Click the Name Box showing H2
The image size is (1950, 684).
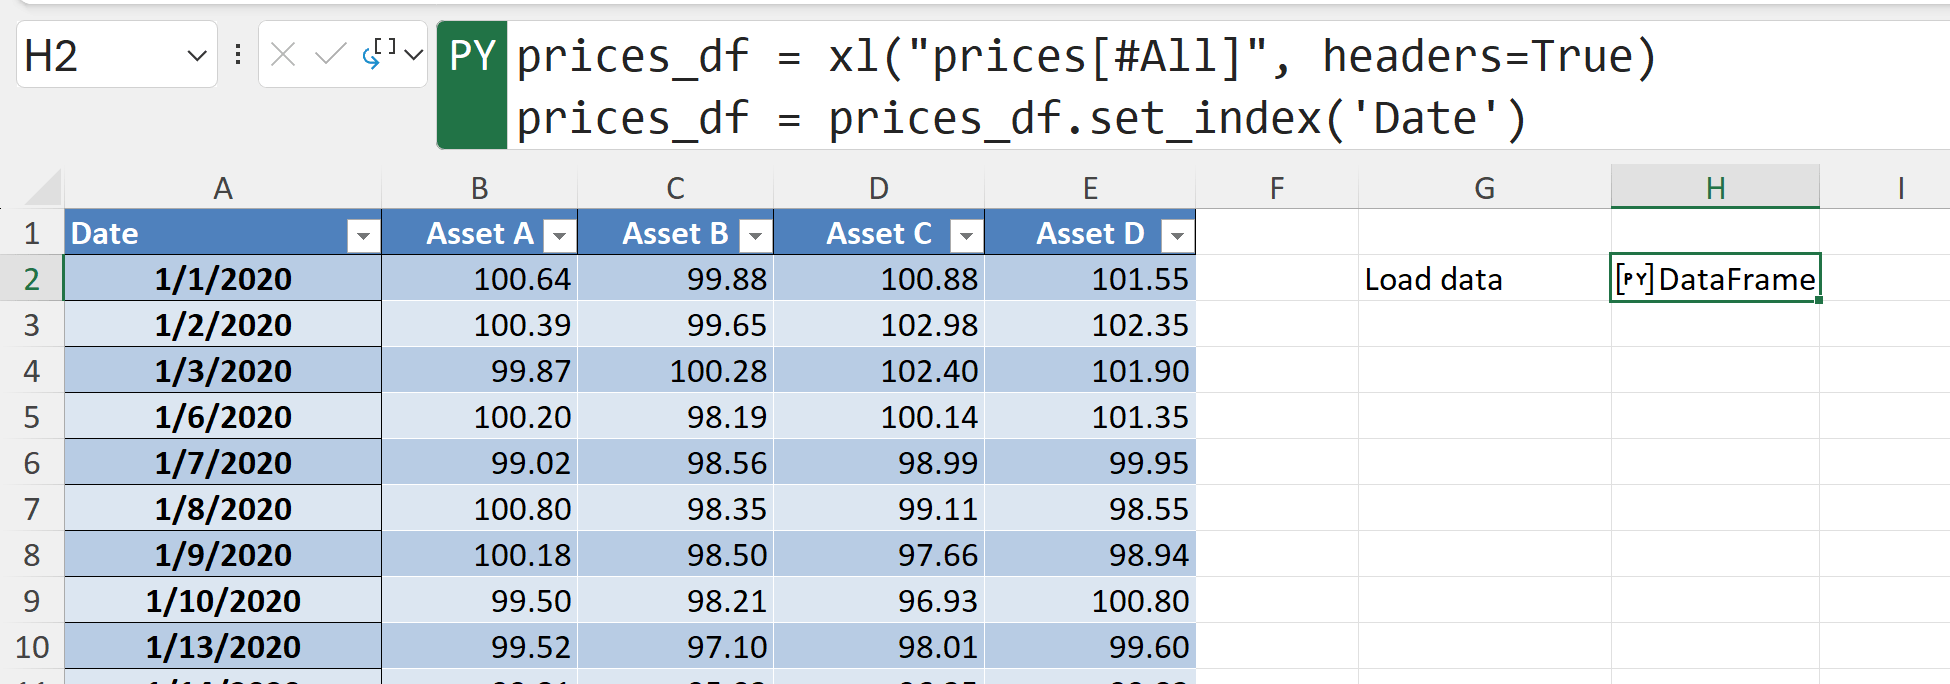(x=100, y=56)
